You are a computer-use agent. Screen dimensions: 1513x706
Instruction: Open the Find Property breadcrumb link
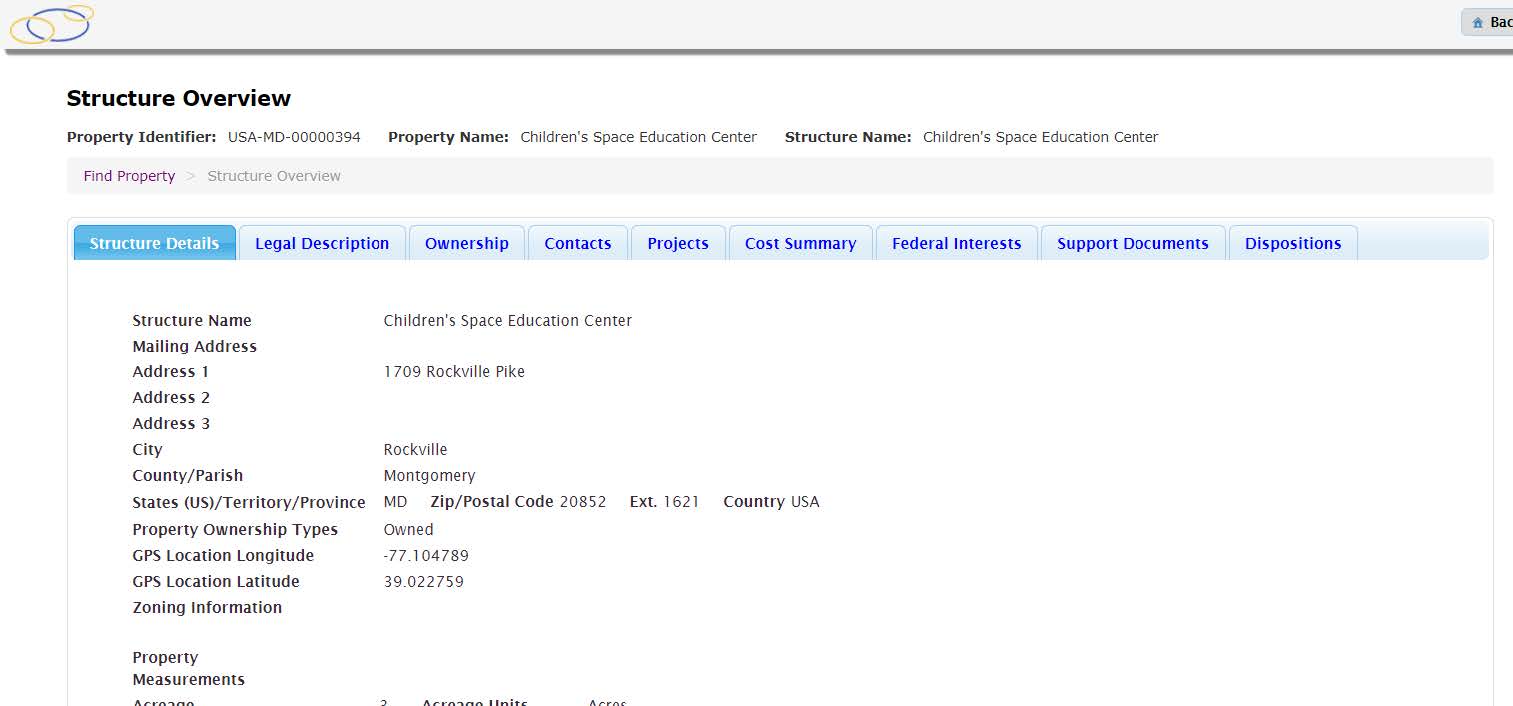pos(129,176)
